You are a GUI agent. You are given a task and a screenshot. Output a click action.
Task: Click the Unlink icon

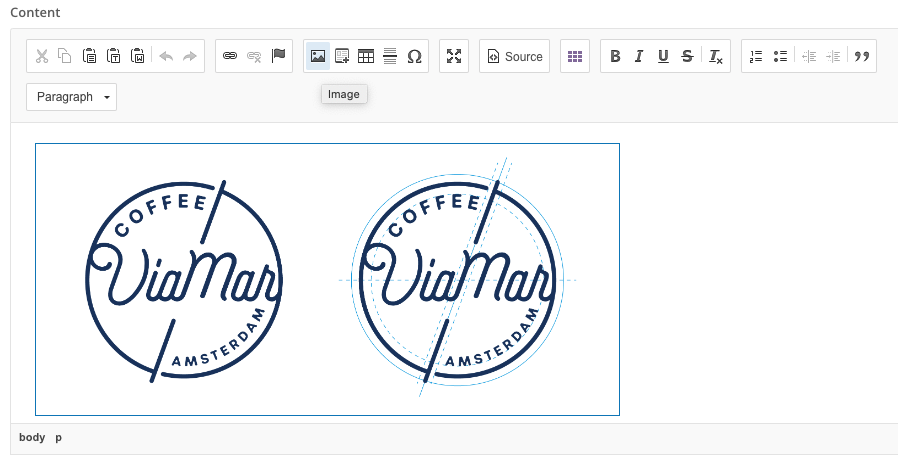pyautogui.click(x=254, y=56)
